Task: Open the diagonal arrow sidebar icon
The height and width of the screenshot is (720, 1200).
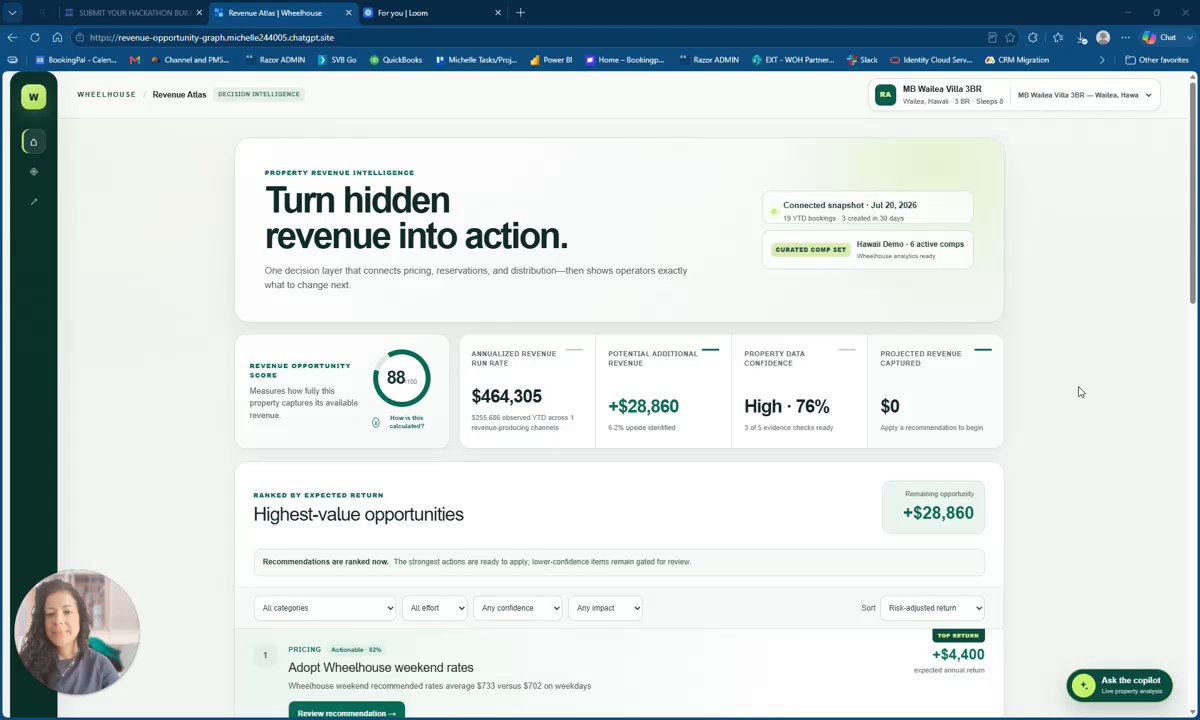Action: point(33,202)
